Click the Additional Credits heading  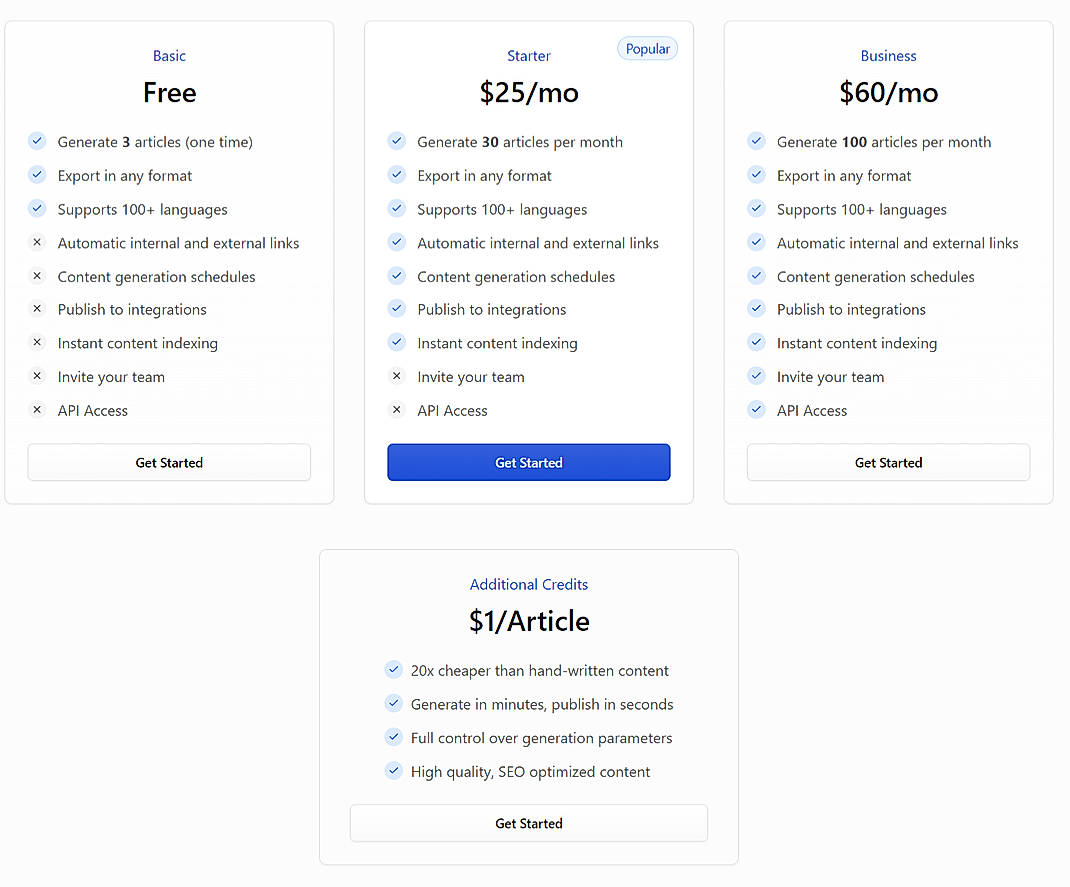(529, 584)
